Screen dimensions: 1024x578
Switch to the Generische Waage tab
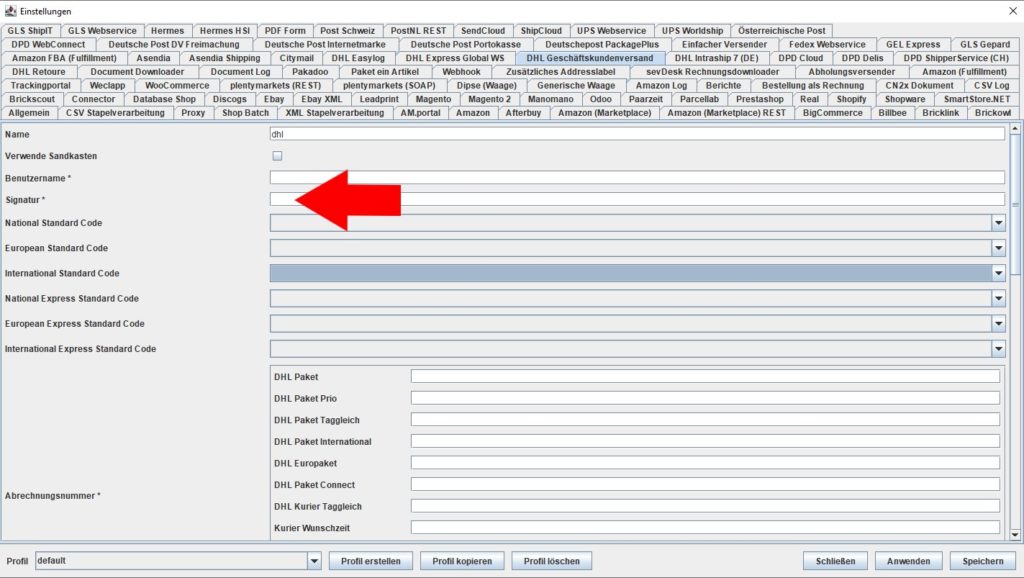pos(576,86)
